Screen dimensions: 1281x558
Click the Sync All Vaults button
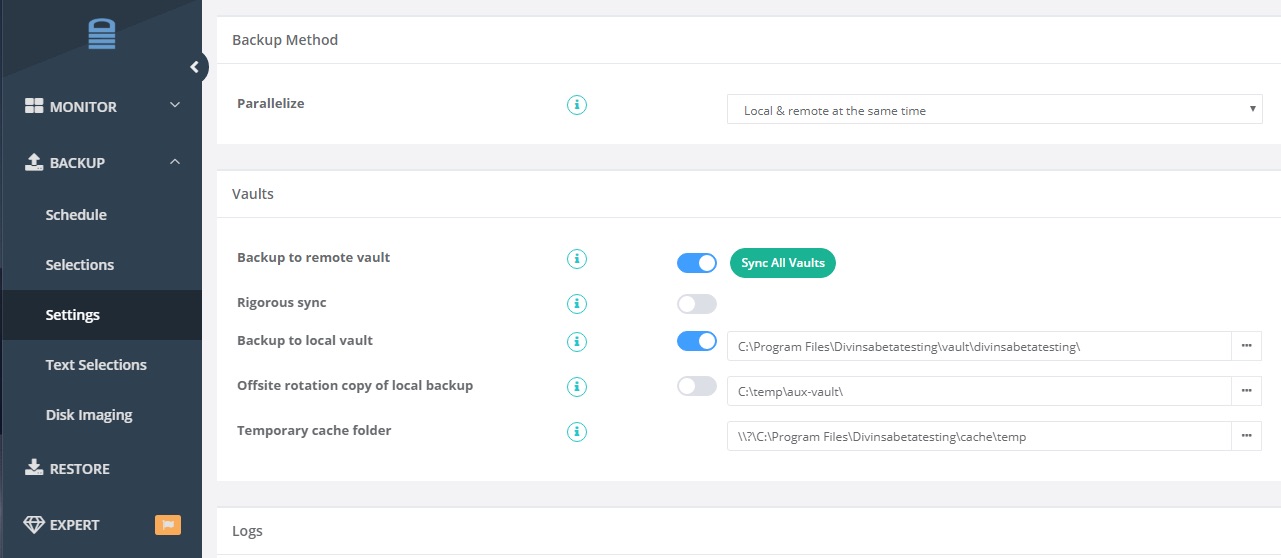pyautogui.click(x=783, y=263)
